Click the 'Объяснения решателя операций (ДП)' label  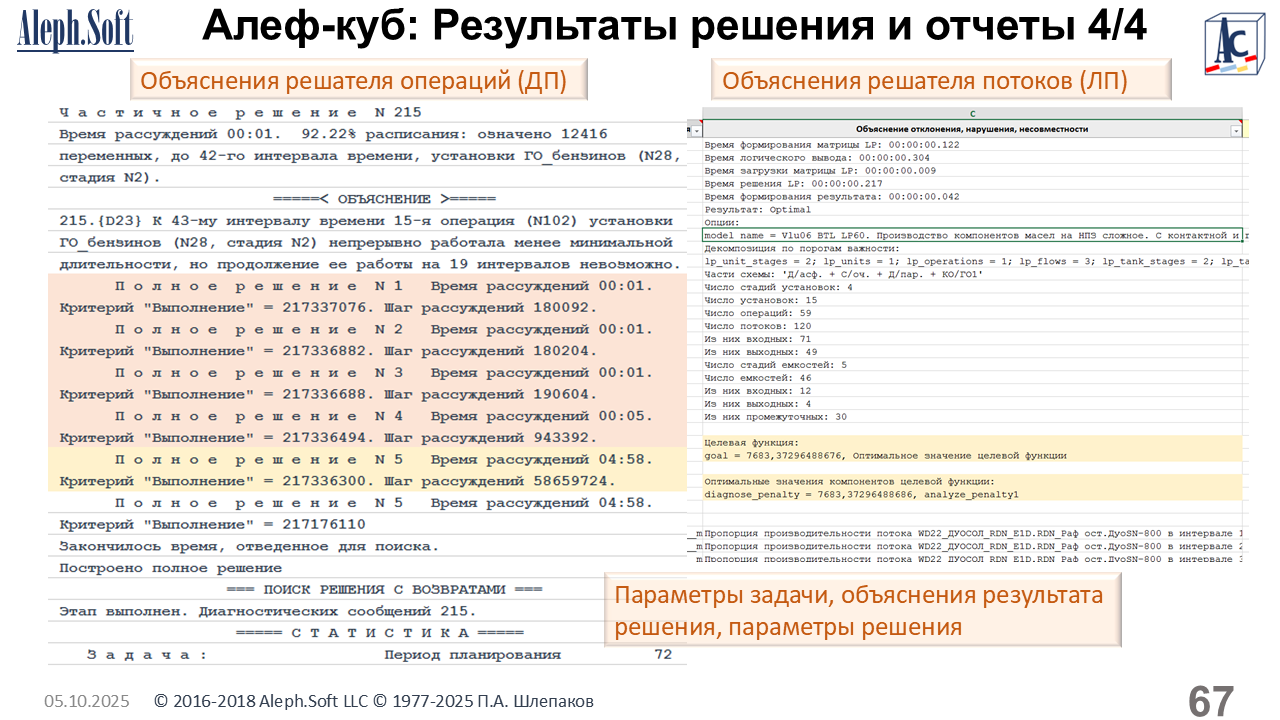click(x=354, y=81)
